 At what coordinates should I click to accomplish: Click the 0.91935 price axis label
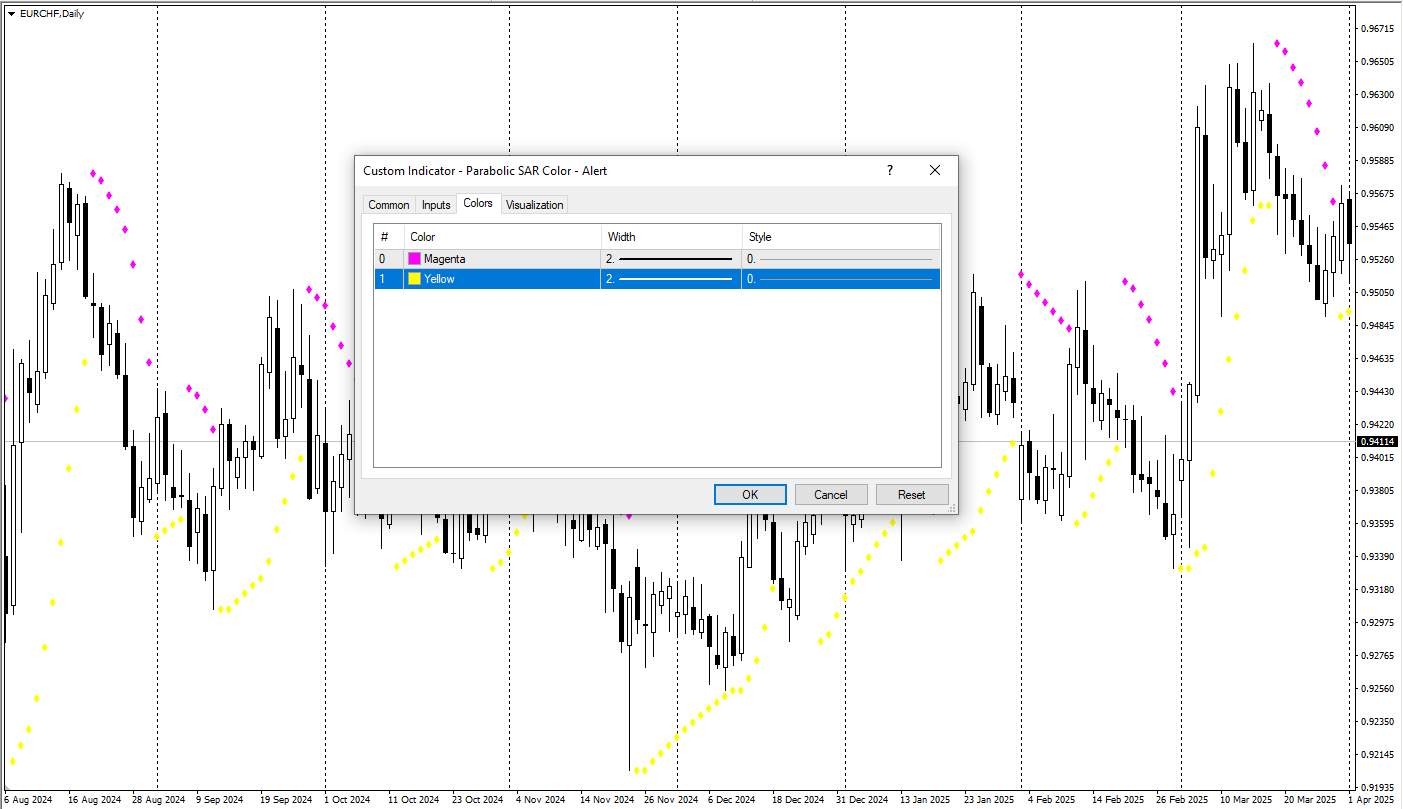(x=1379, y=787)
